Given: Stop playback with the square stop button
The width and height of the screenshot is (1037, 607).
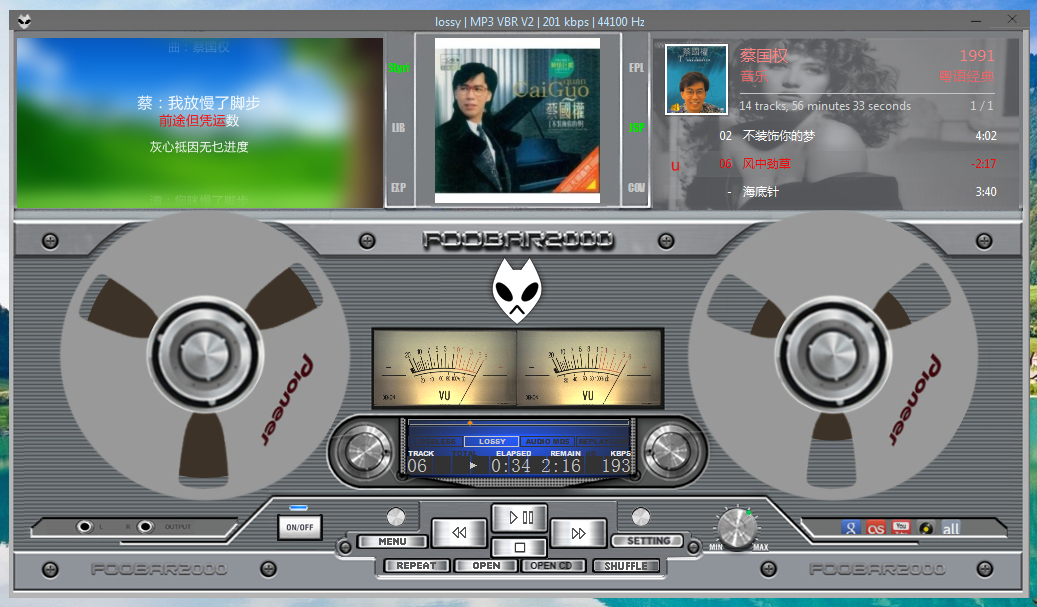Looking at the screenshot, I should 519,547.
